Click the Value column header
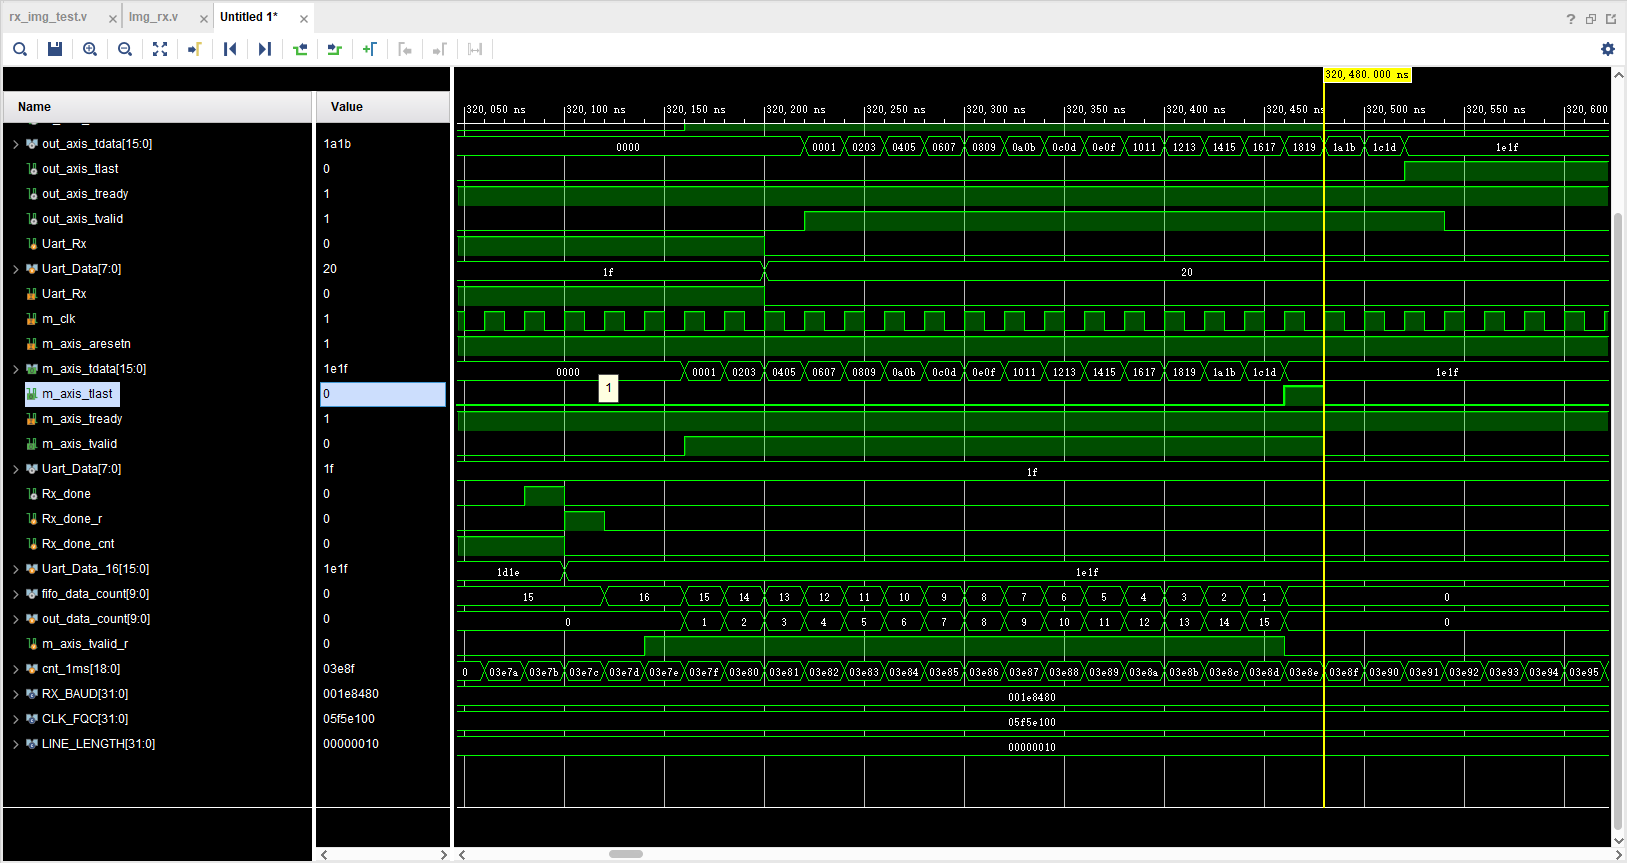Screen dimensions: 1627x863 383,107
